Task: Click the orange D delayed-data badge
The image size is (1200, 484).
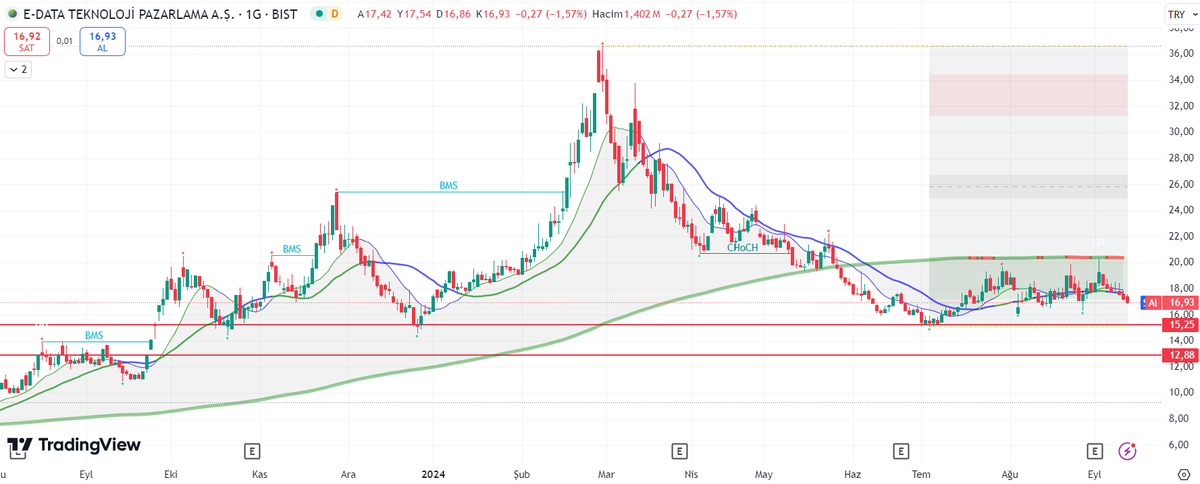Action: point(334,14)
